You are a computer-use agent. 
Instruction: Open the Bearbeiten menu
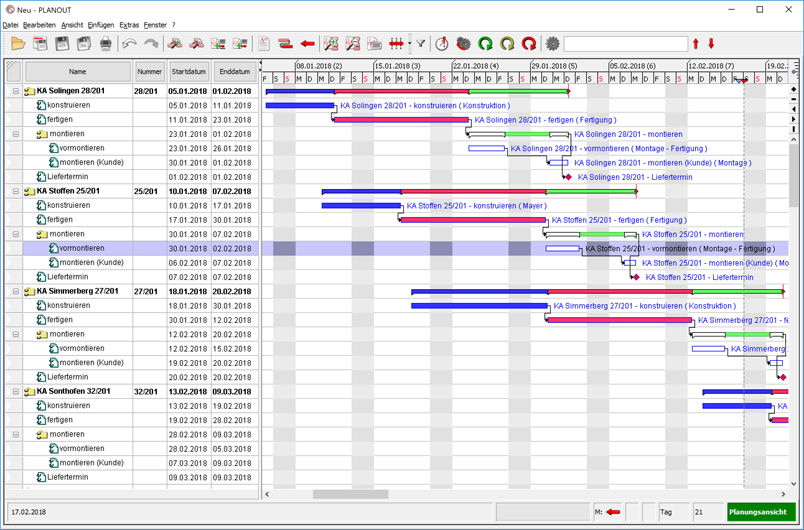[x=39, y=25]
